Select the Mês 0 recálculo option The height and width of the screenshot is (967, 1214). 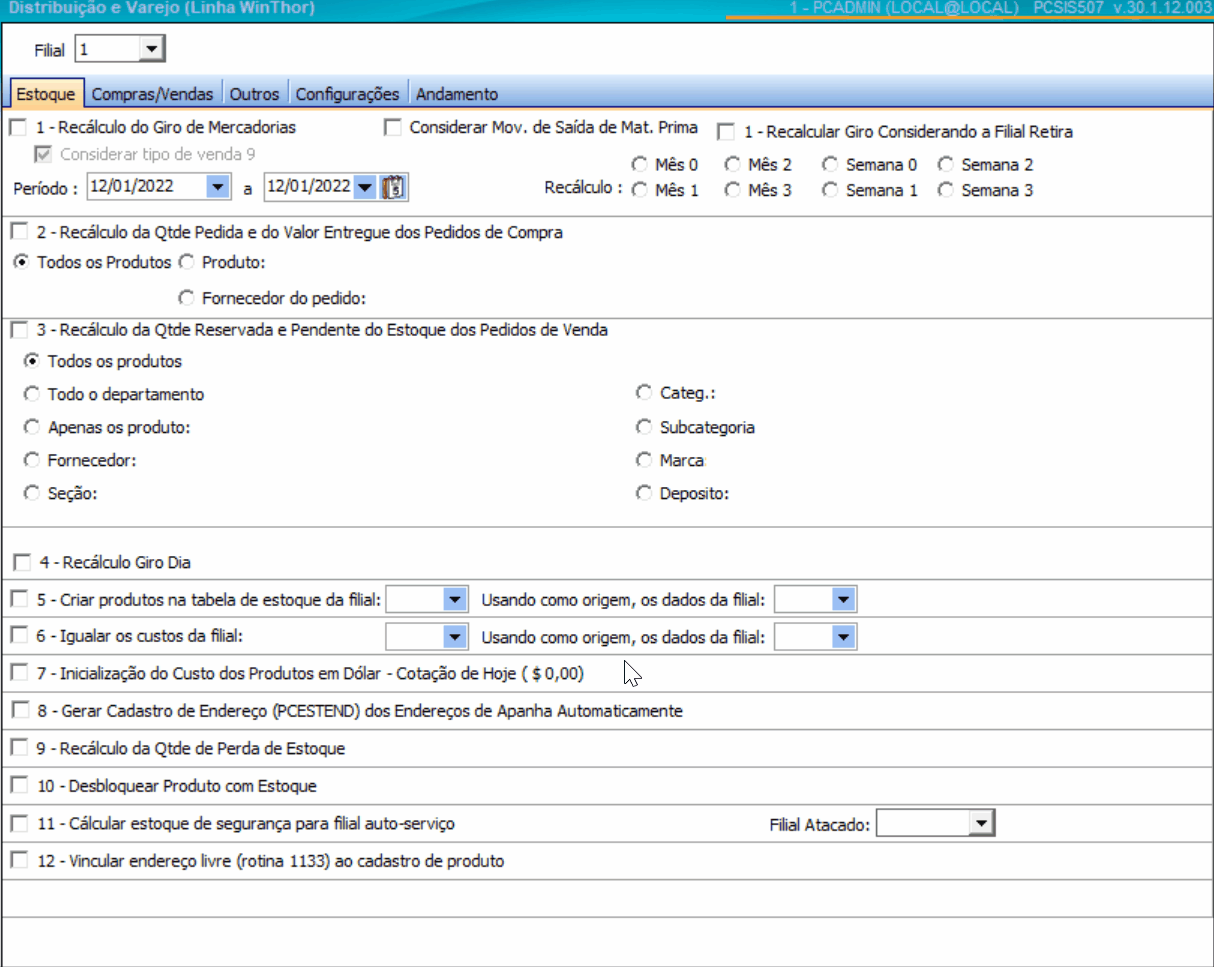(x=639, y=164)
